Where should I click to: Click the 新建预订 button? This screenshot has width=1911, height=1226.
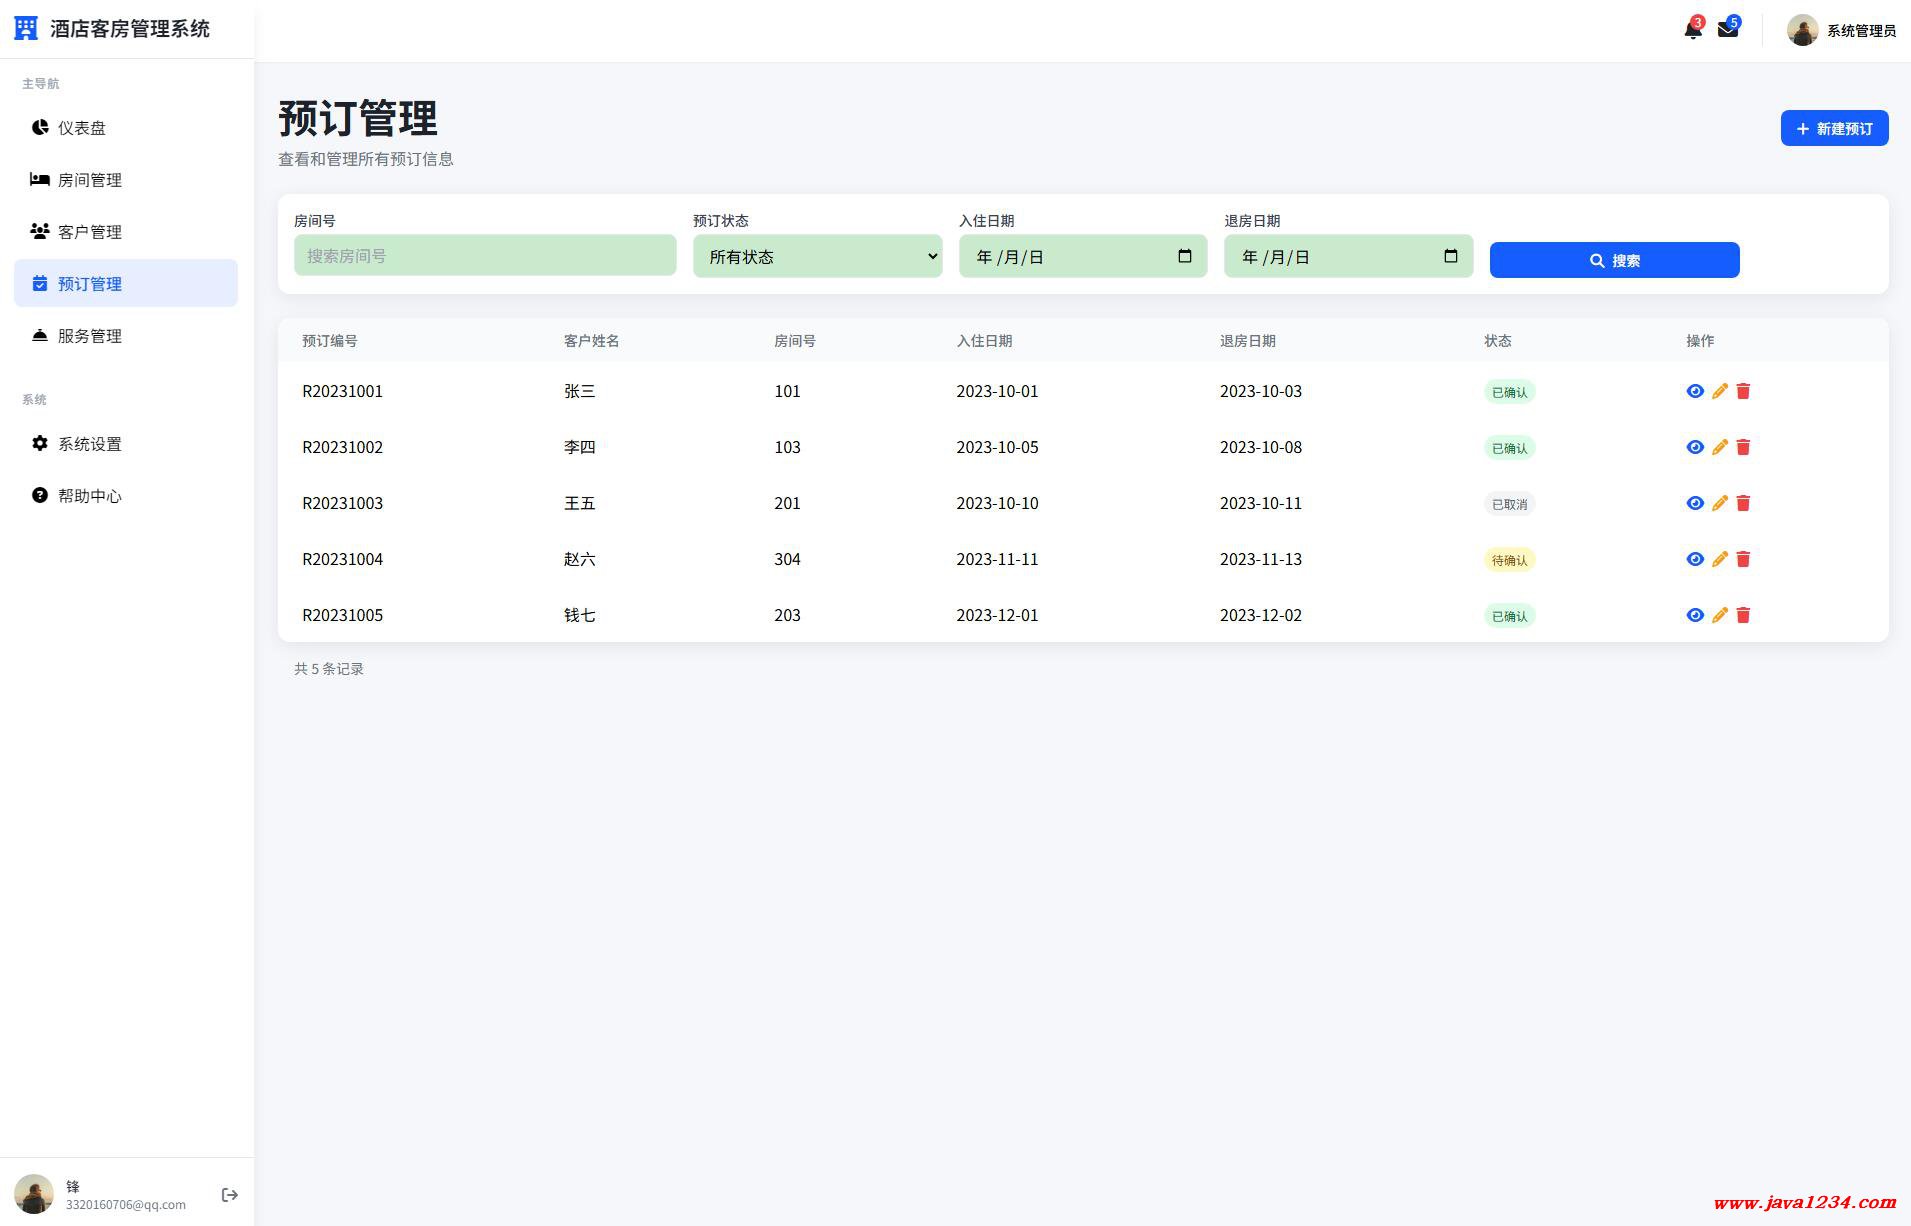click(x=1833, y=128)
